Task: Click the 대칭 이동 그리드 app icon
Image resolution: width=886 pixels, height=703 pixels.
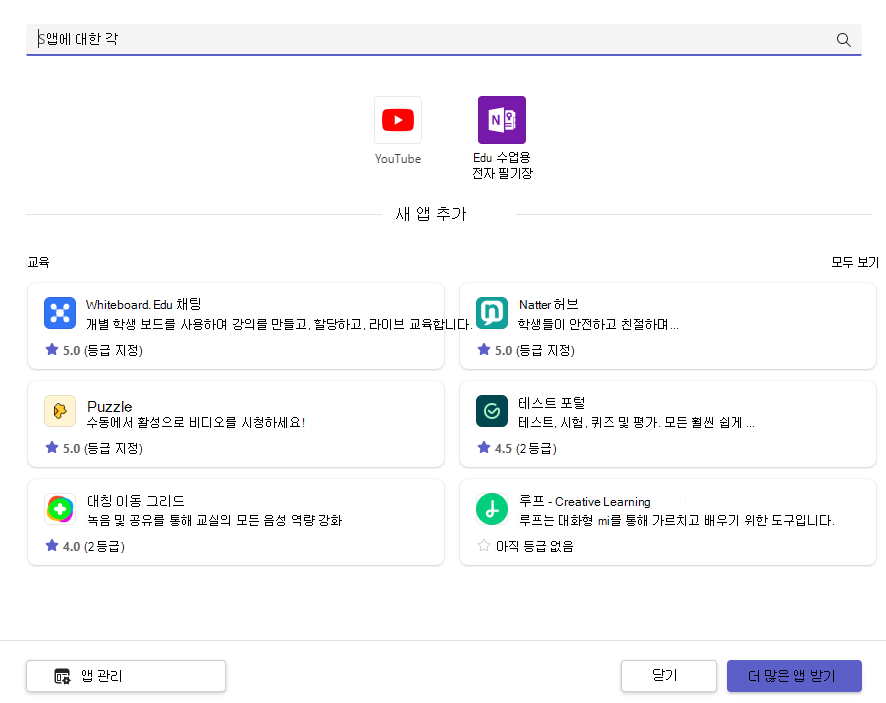Action: [x=60, y=509]
